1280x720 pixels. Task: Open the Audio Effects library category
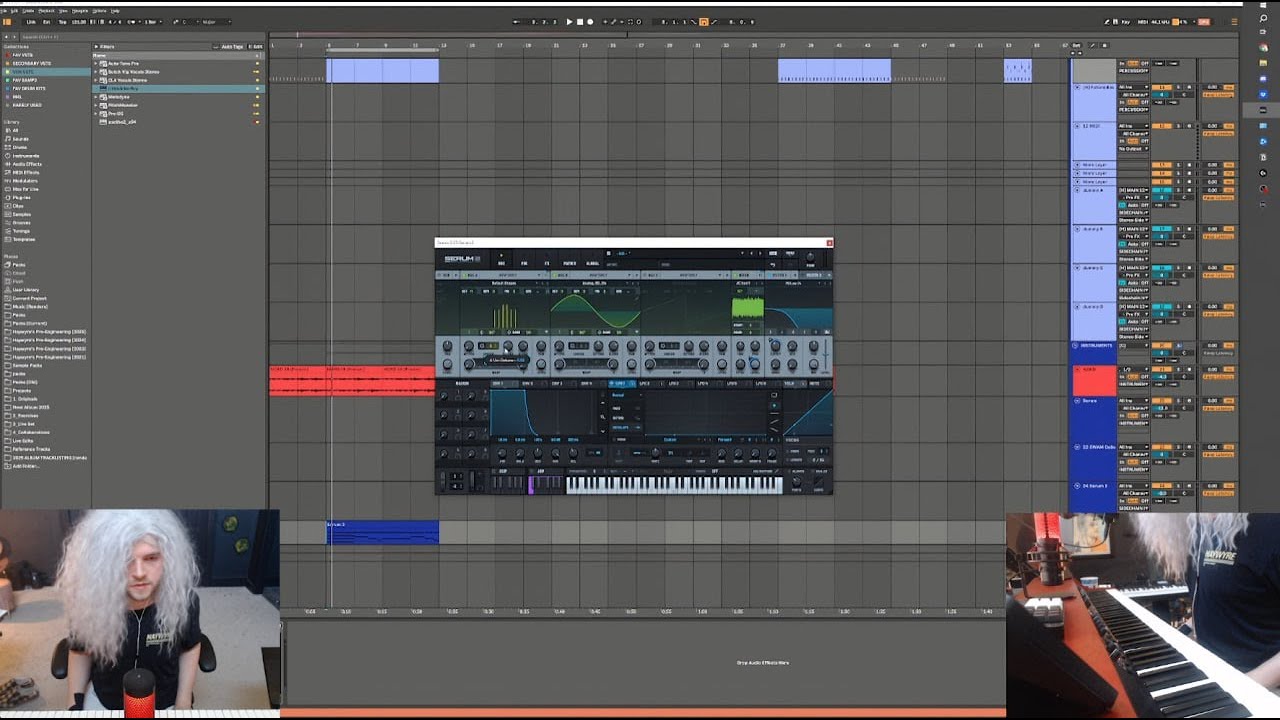pos(26,164)
